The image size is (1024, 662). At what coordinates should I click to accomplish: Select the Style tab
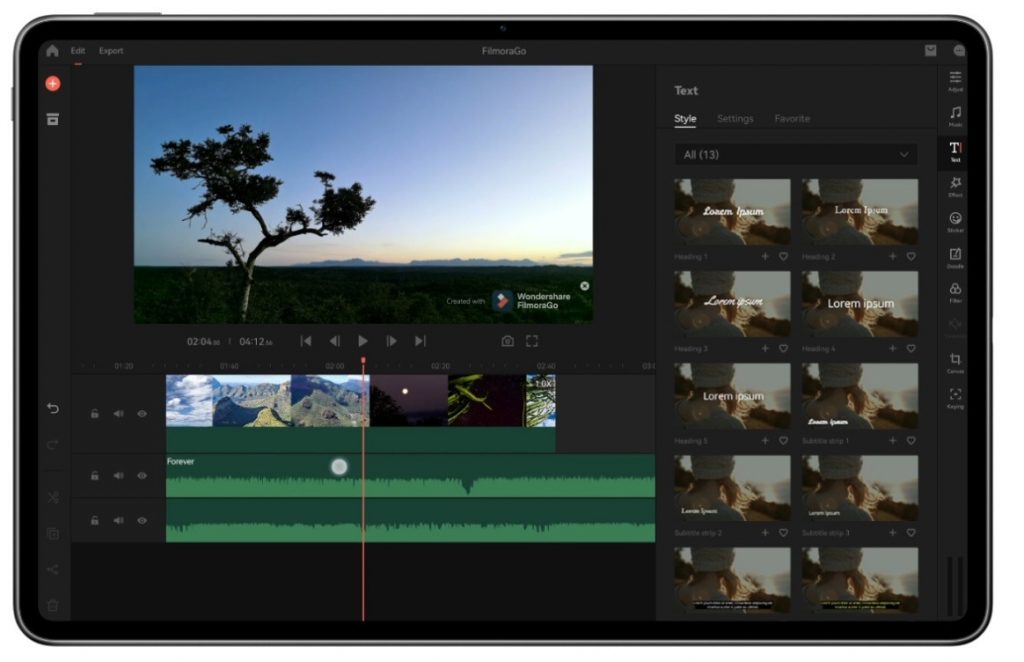coord(685,119)
